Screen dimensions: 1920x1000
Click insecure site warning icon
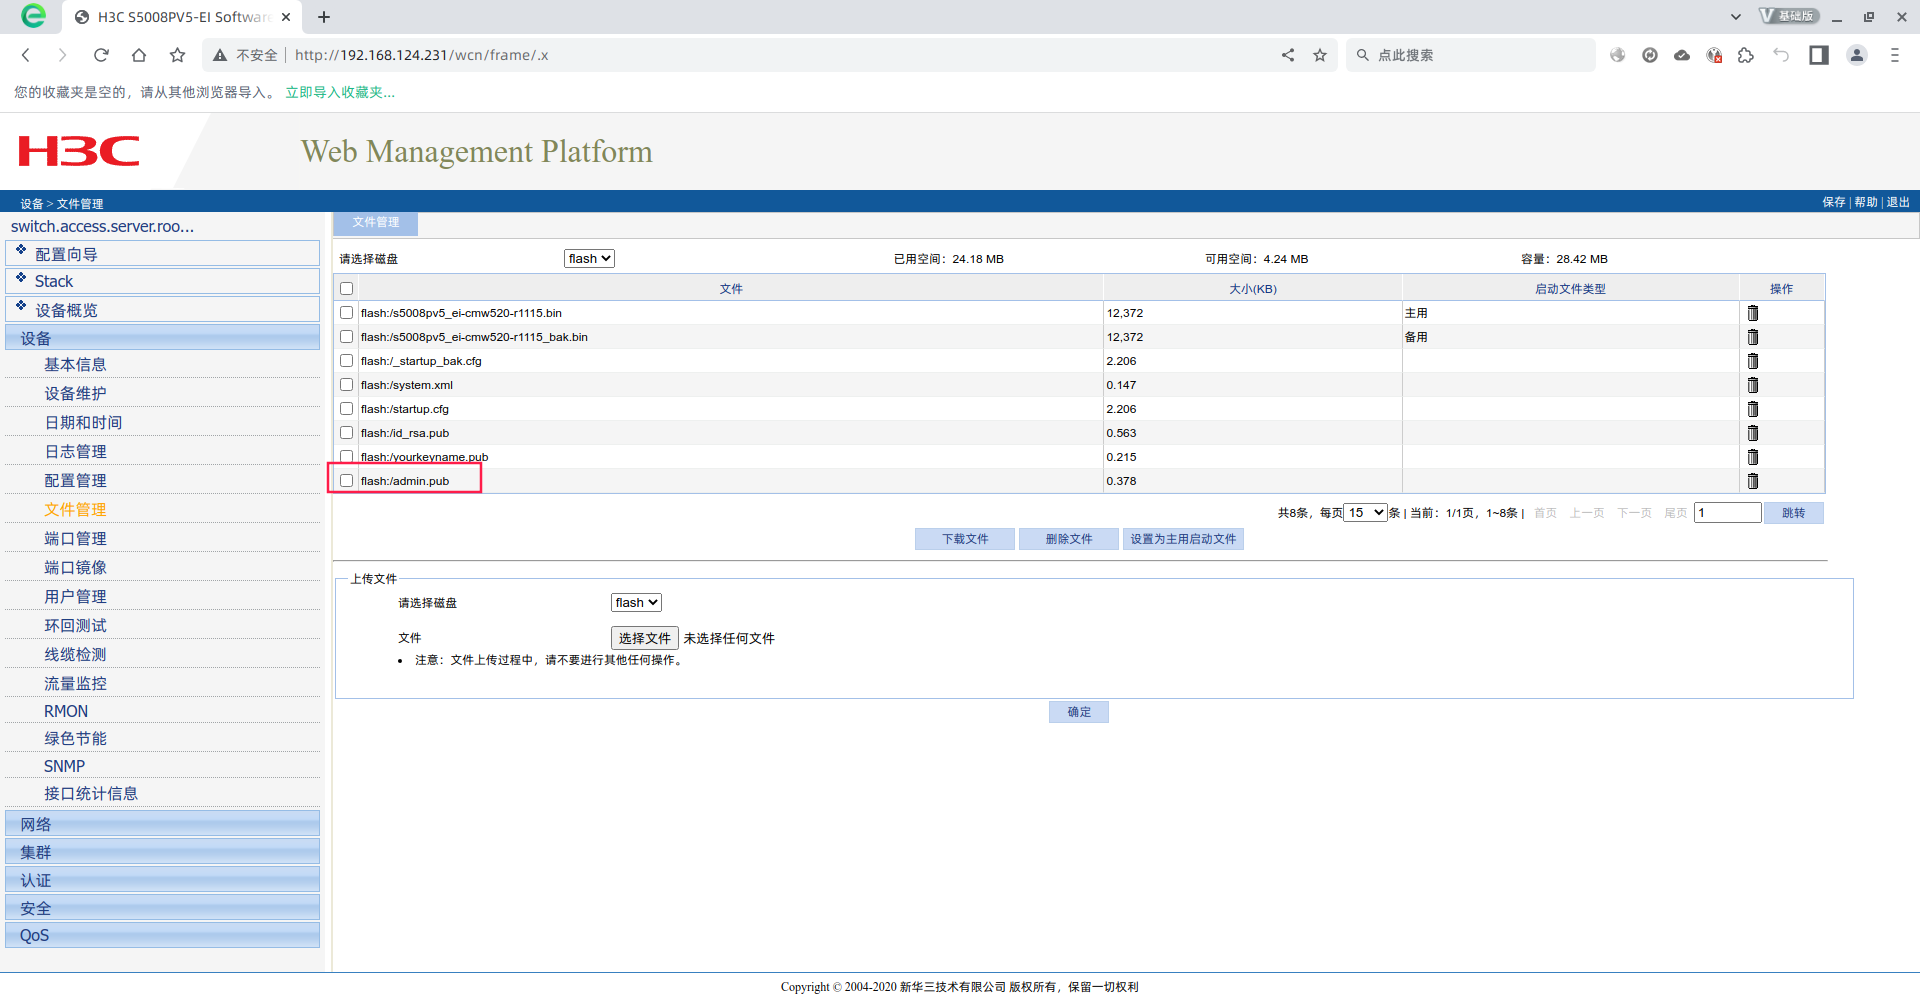(x=220, y=55)
